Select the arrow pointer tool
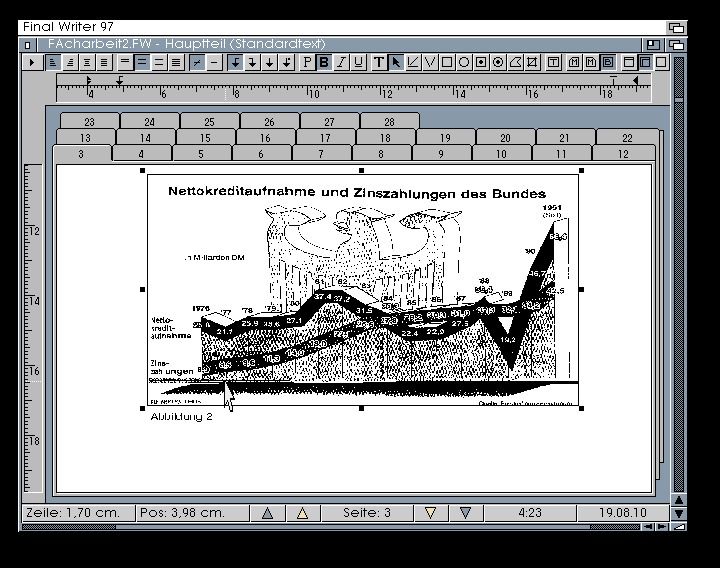Viewport: 720px width, 568px height. point(396,62)
